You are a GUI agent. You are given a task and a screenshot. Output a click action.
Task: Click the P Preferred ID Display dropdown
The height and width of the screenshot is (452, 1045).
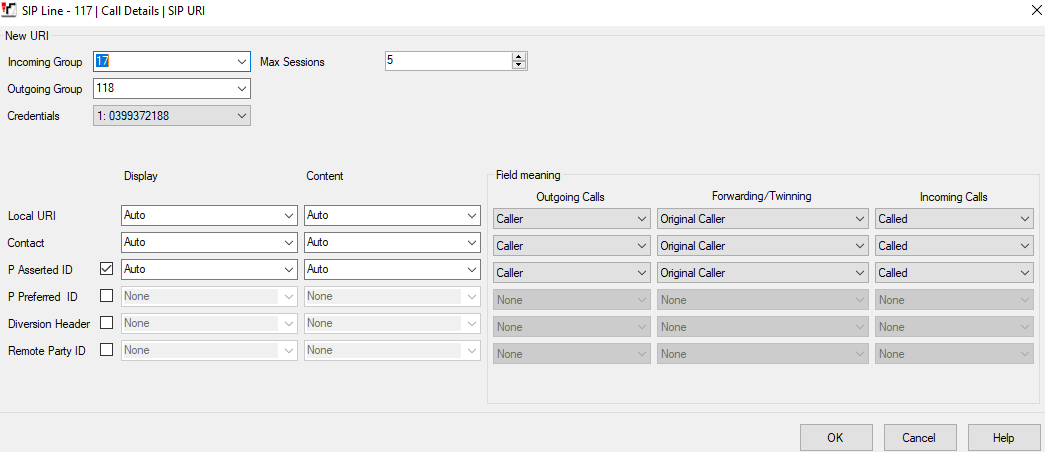coord(209,296)
